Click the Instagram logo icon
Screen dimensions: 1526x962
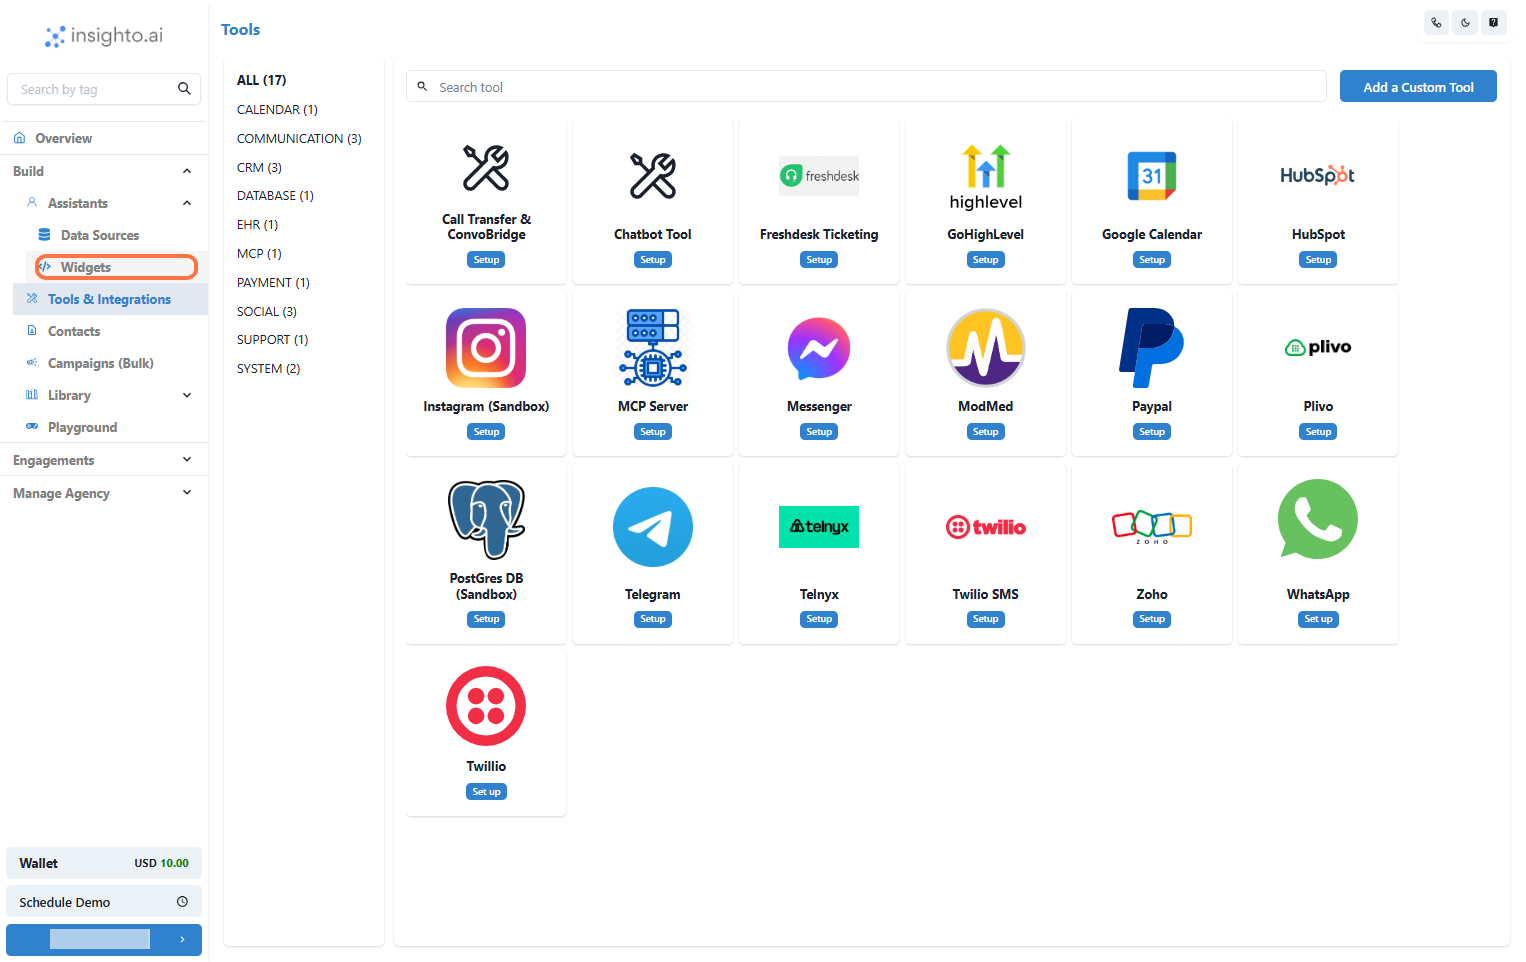486,348
